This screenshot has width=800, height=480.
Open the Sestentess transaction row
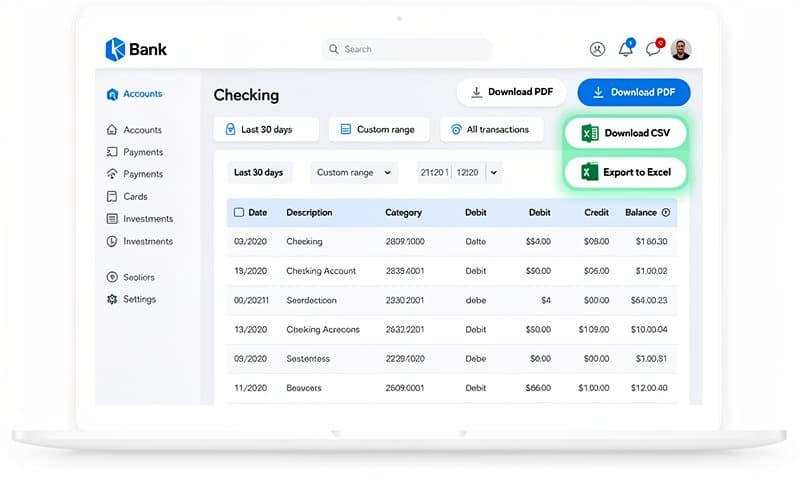(452, 359)
